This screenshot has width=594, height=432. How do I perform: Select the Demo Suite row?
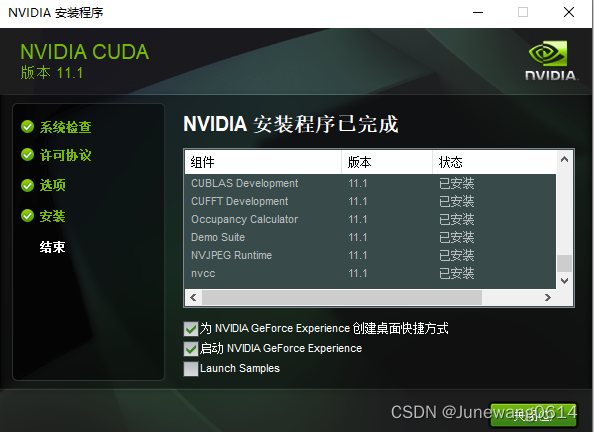(x=370, y=237)
